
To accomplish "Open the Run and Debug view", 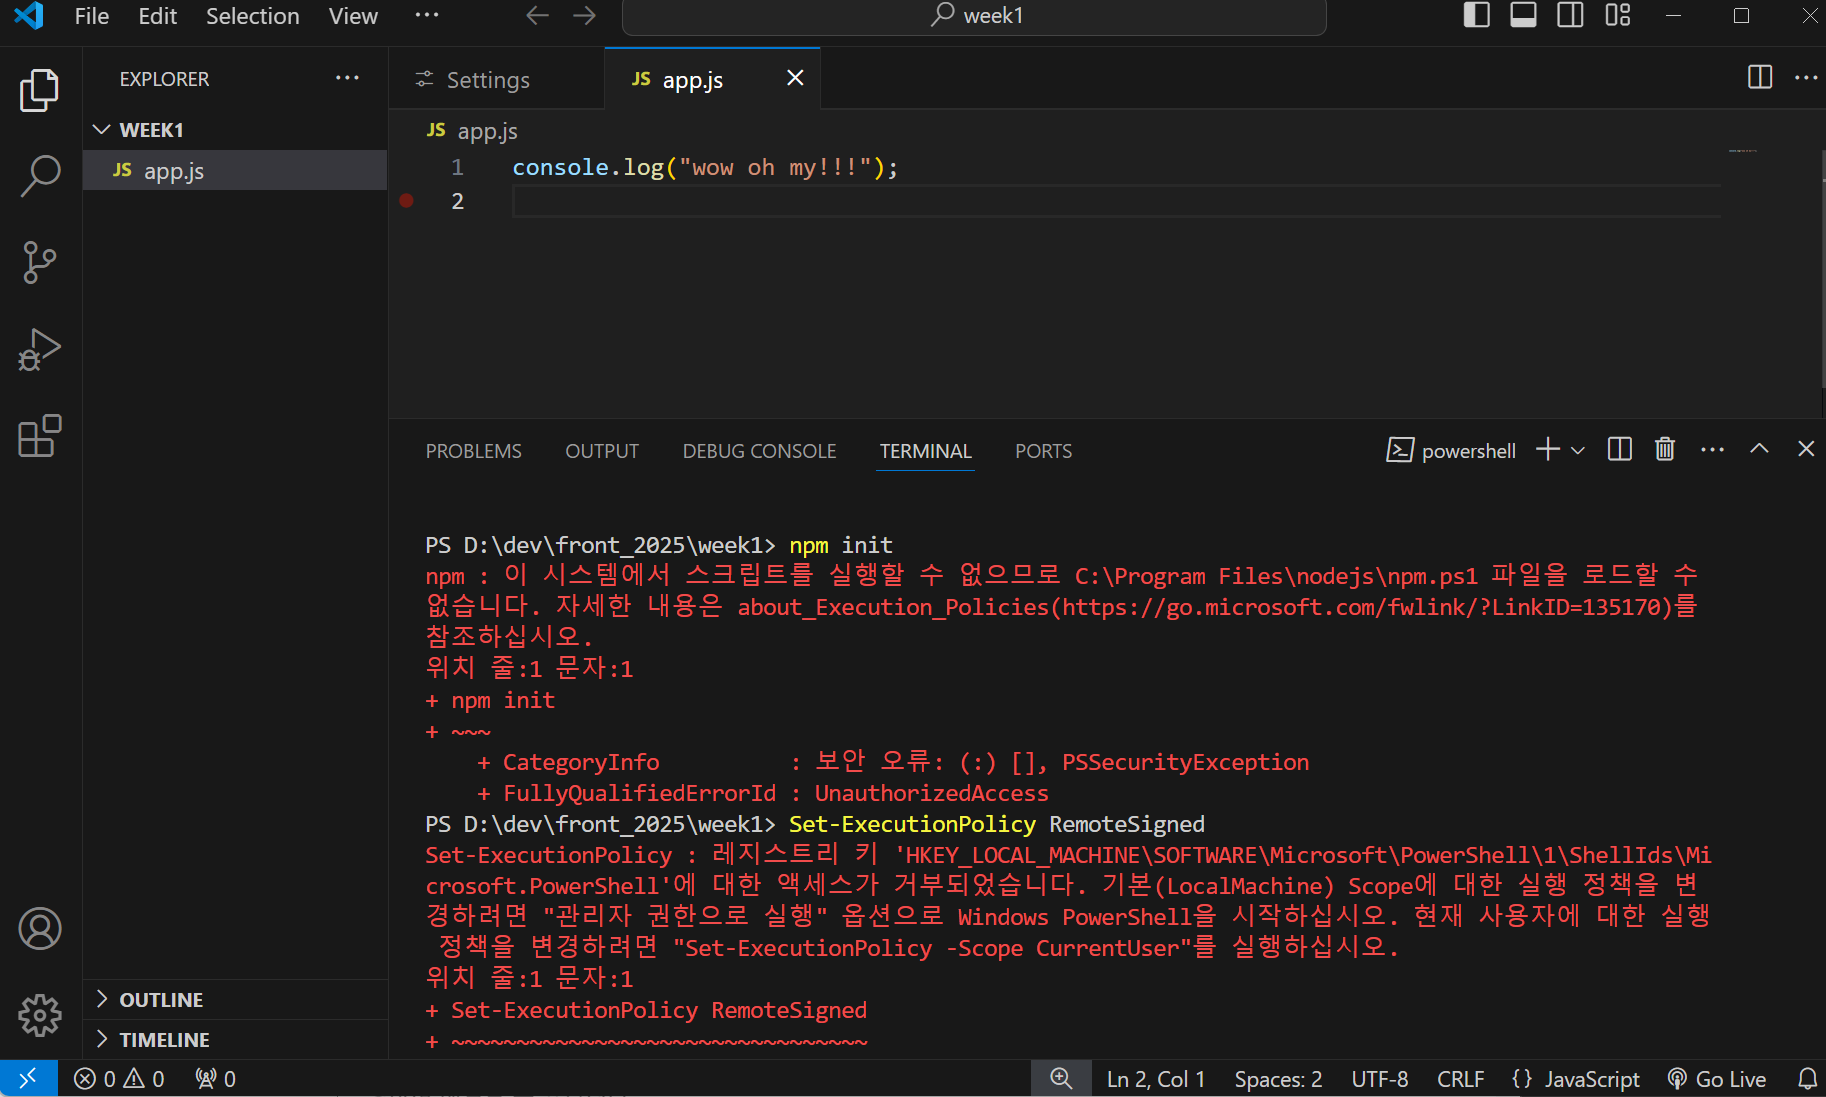I will coord(39,349).
